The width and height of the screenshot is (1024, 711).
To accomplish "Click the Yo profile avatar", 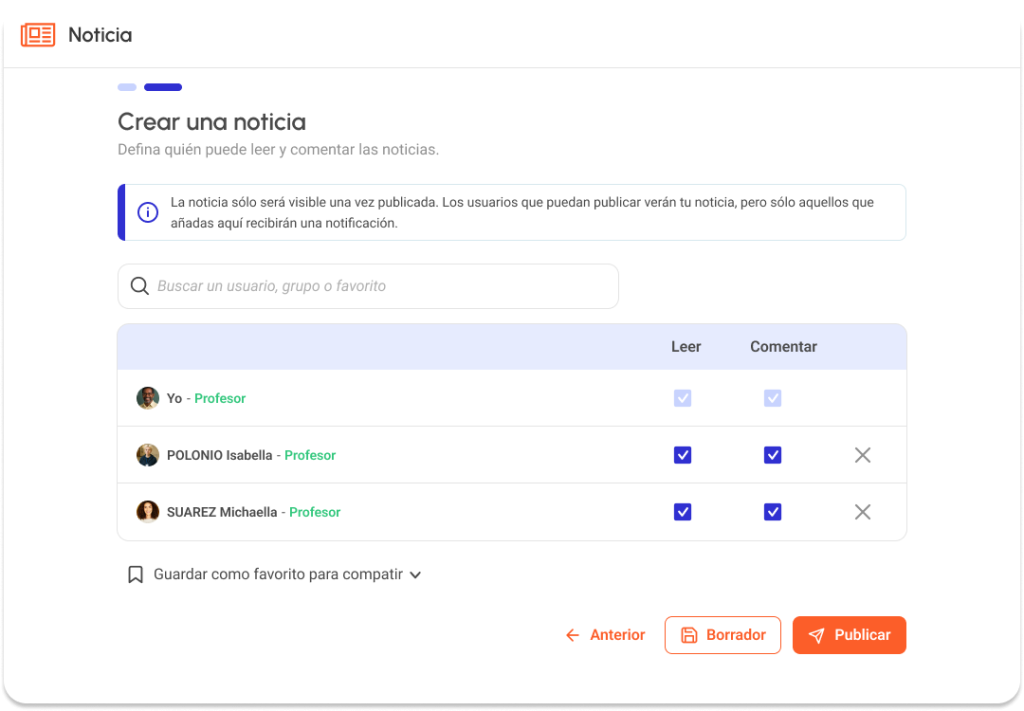I will point(148,398).
